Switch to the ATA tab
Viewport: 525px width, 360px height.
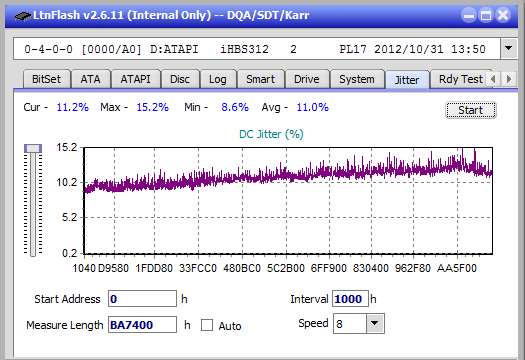click(x=90, y=79)
